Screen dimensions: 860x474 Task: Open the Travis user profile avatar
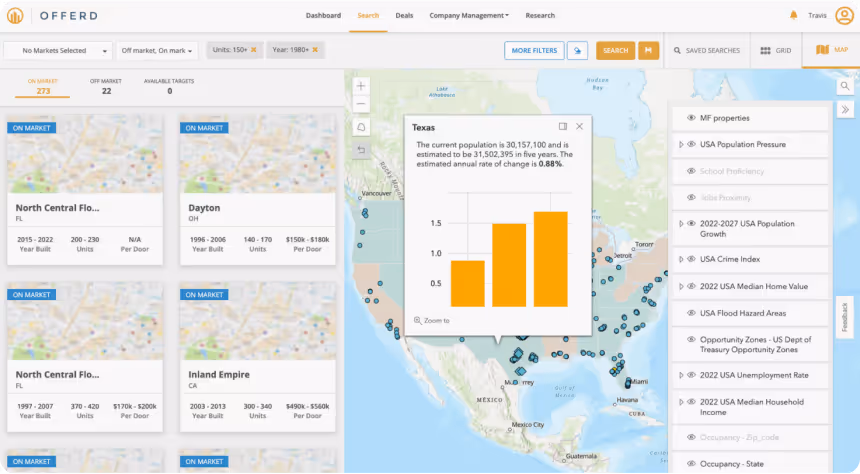tap(844, 15)
